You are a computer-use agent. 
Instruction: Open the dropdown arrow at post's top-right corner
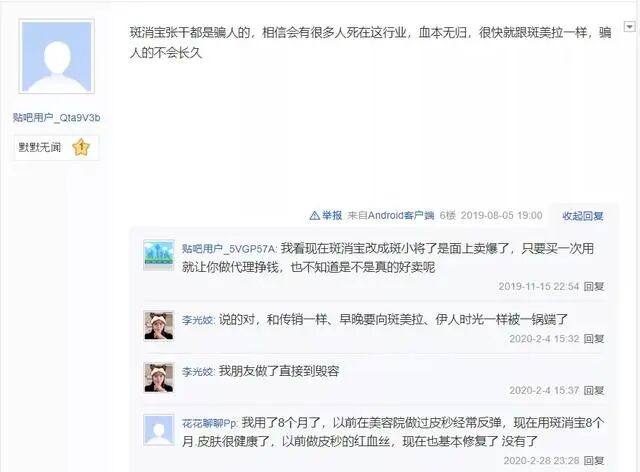point(629,27)
